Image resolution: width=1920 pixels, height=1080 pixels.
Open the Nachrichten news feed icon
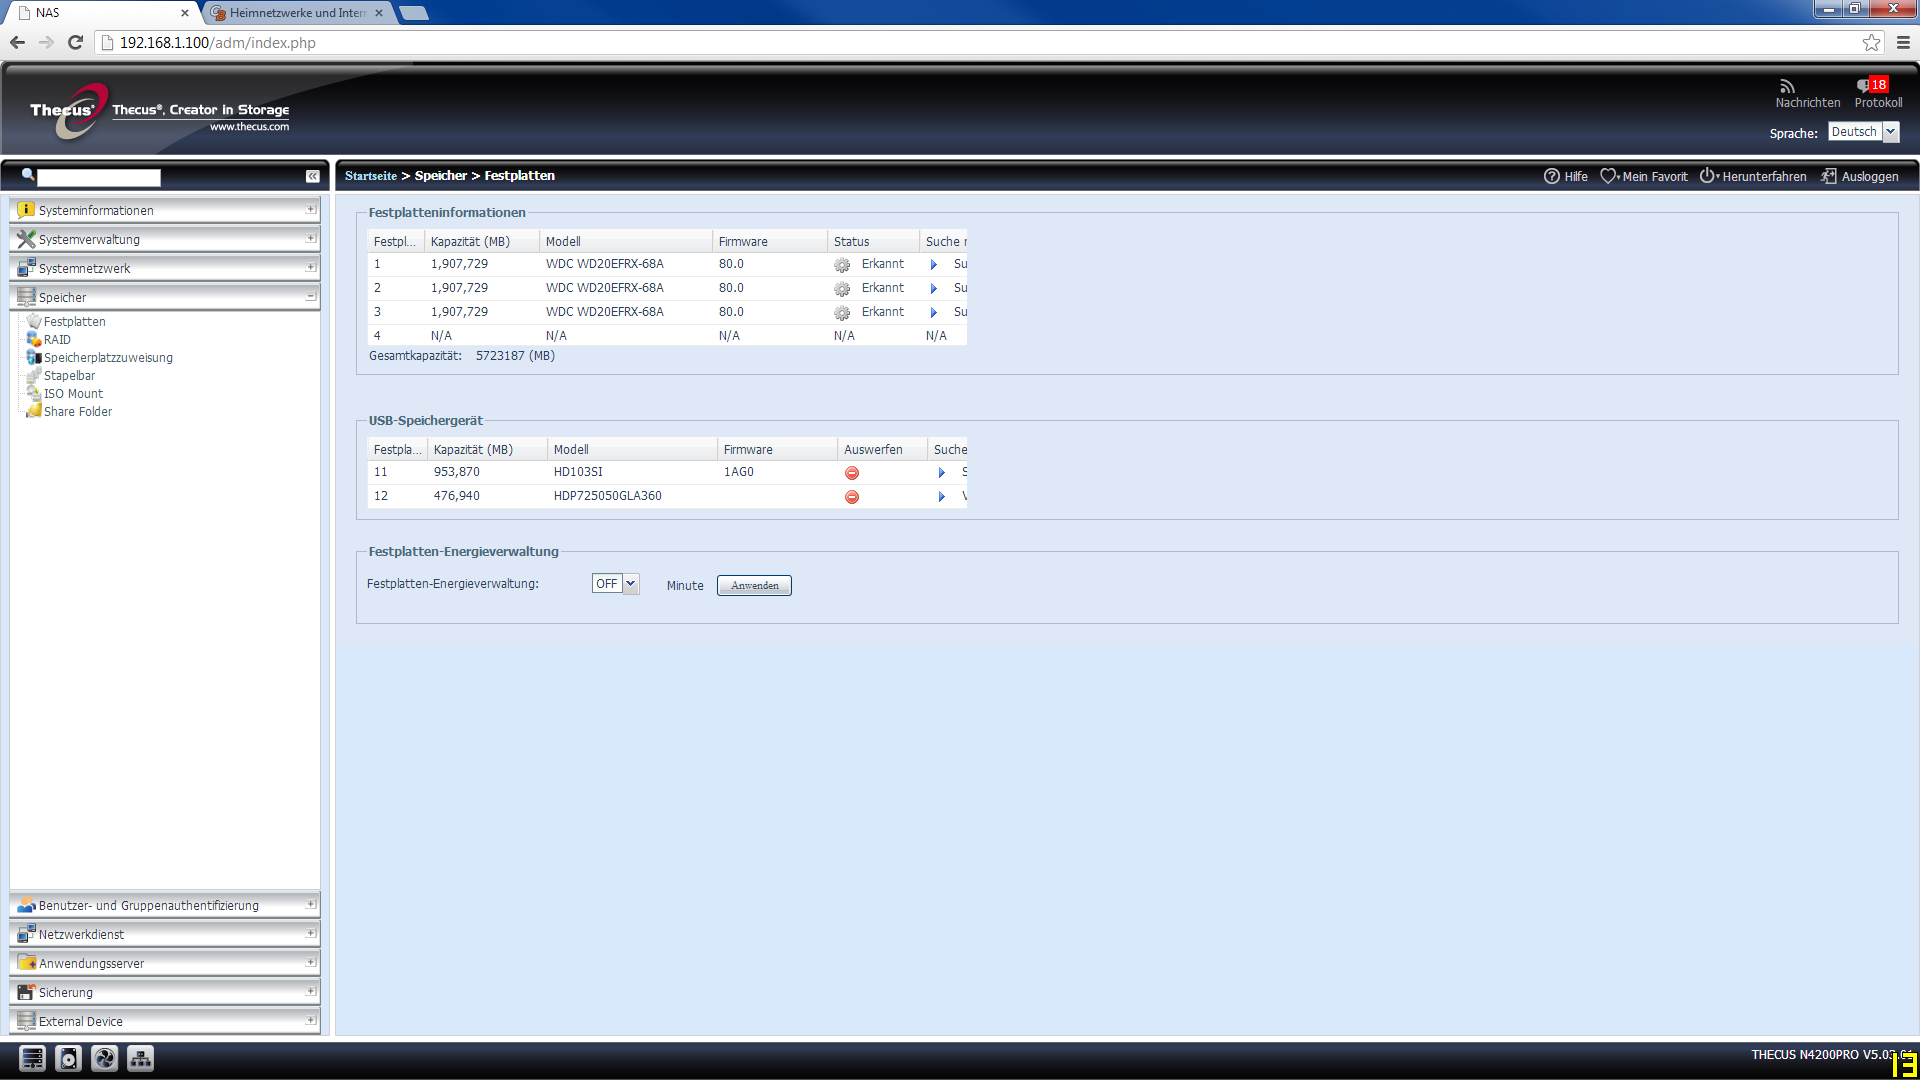tap(1787, 86)
